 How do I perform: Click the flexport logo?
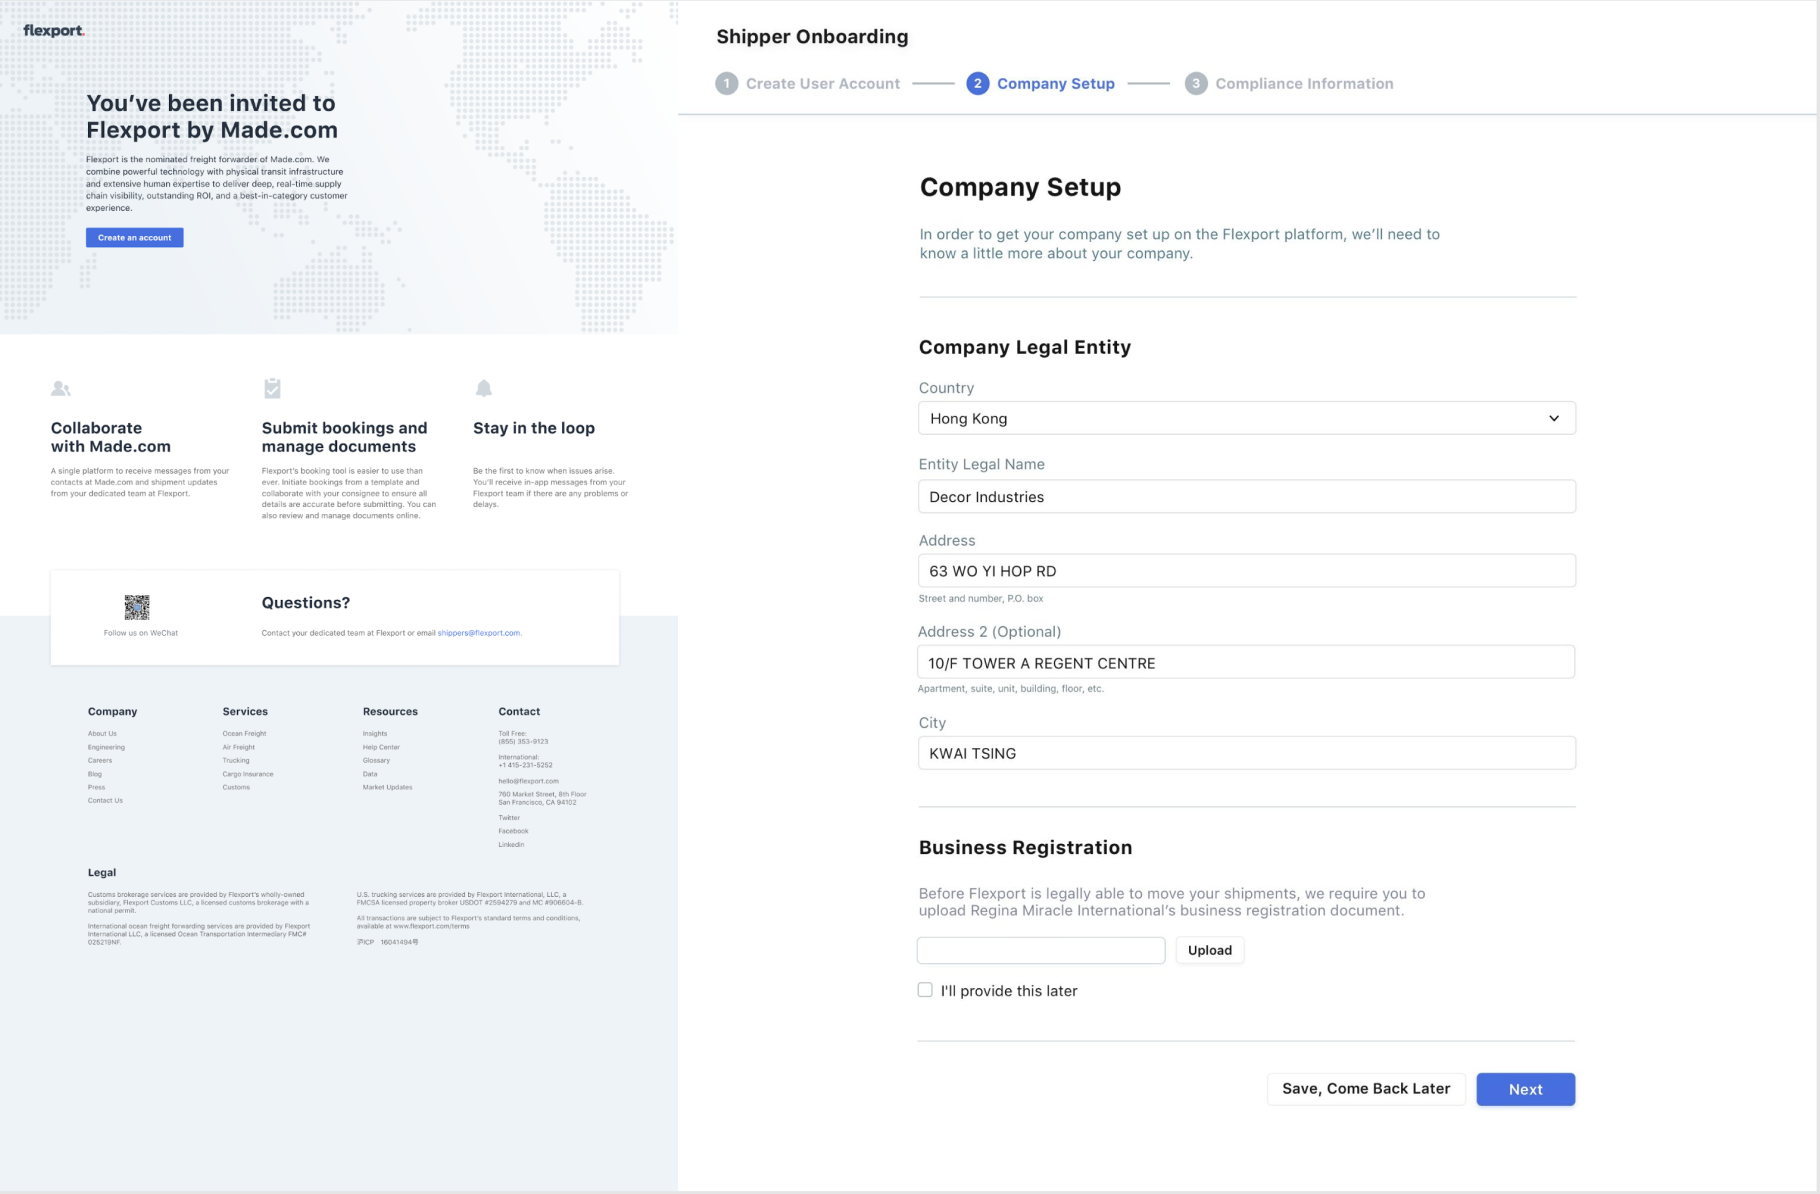[54, 31]
